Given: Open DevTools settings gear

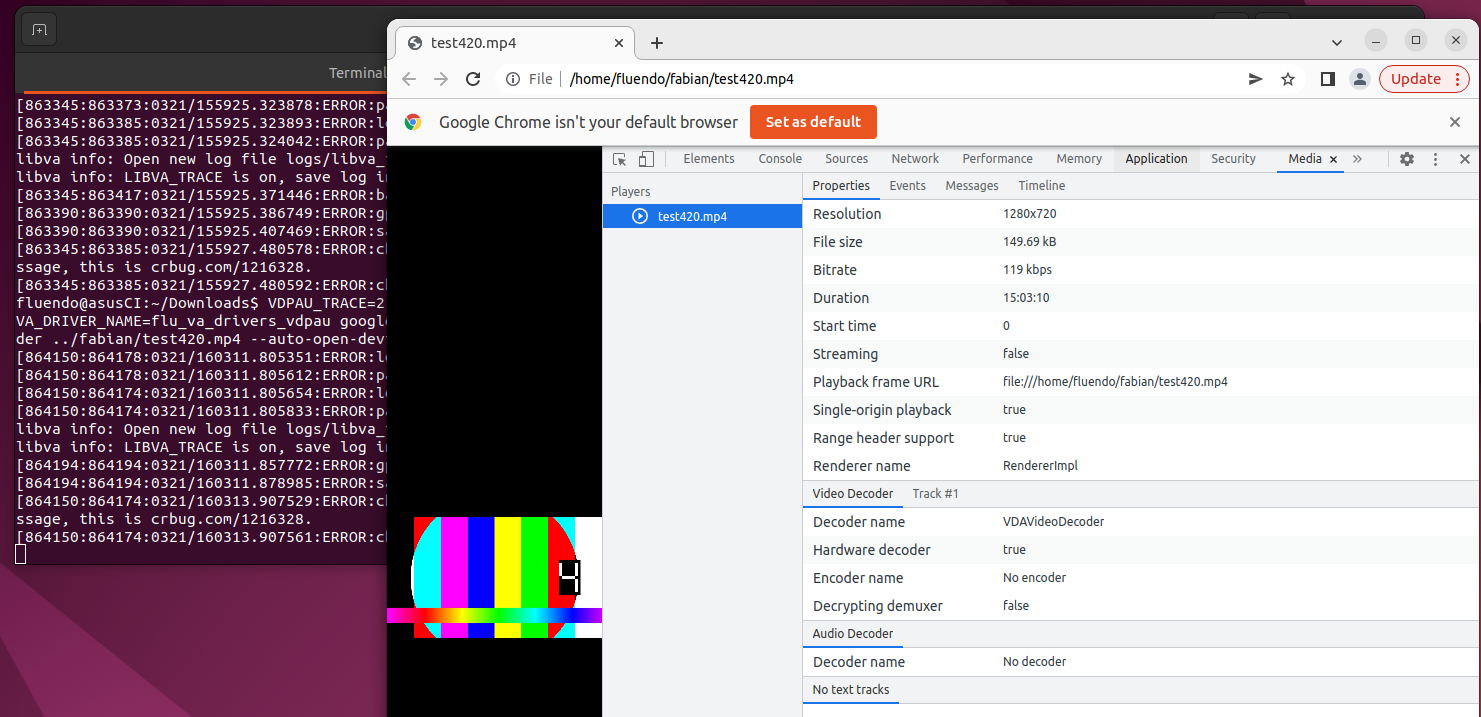Looking at the screenshot, I should [1407, 158].
